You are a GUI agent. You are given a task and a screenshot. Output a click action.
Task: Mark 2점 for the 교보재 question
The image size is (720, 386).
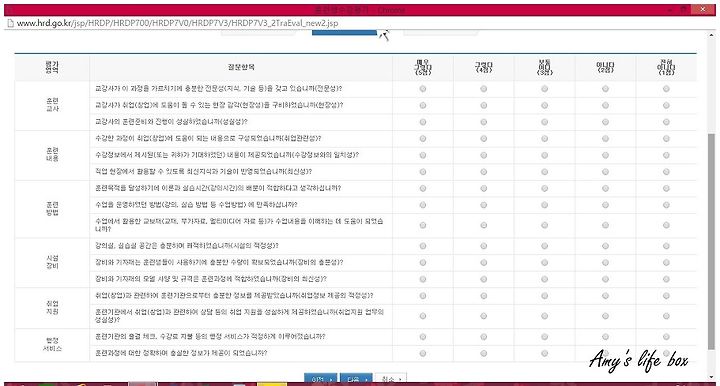(605, 225)
